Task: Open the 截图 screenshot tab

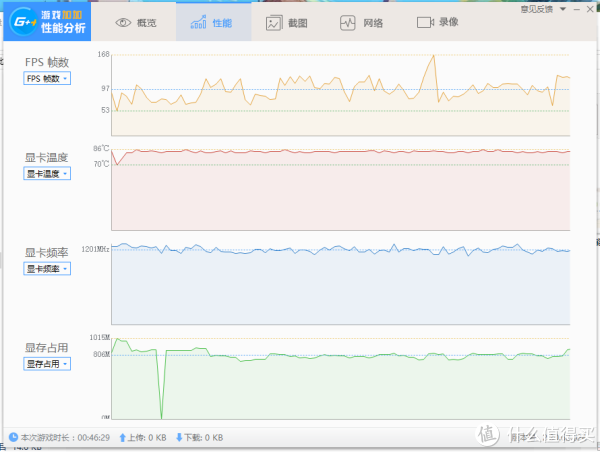Action: (287, 23)
